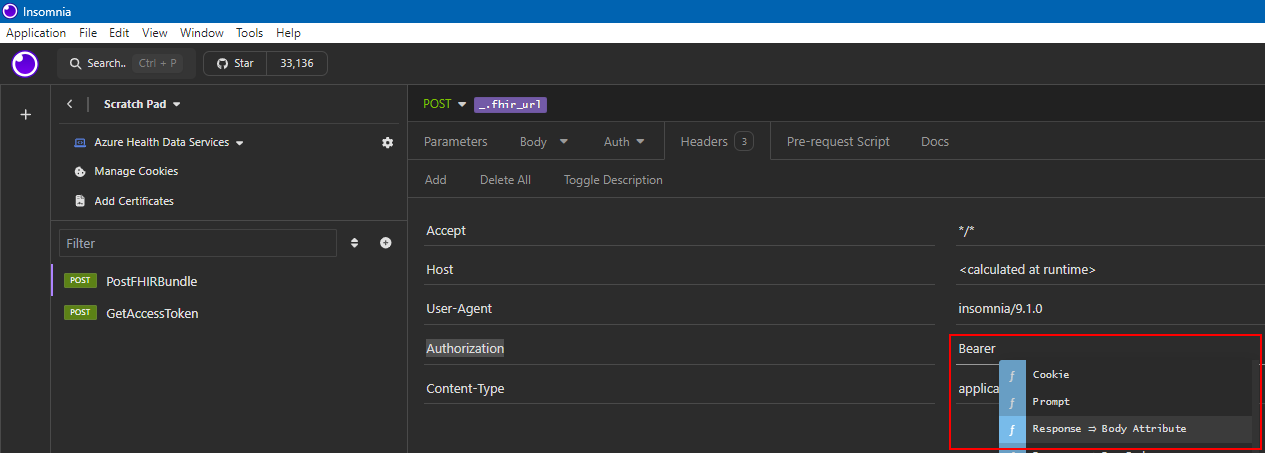This screenshot has width=1265, height=453.
Task: Click the create request plus circle icon
Action: [385, 243]
